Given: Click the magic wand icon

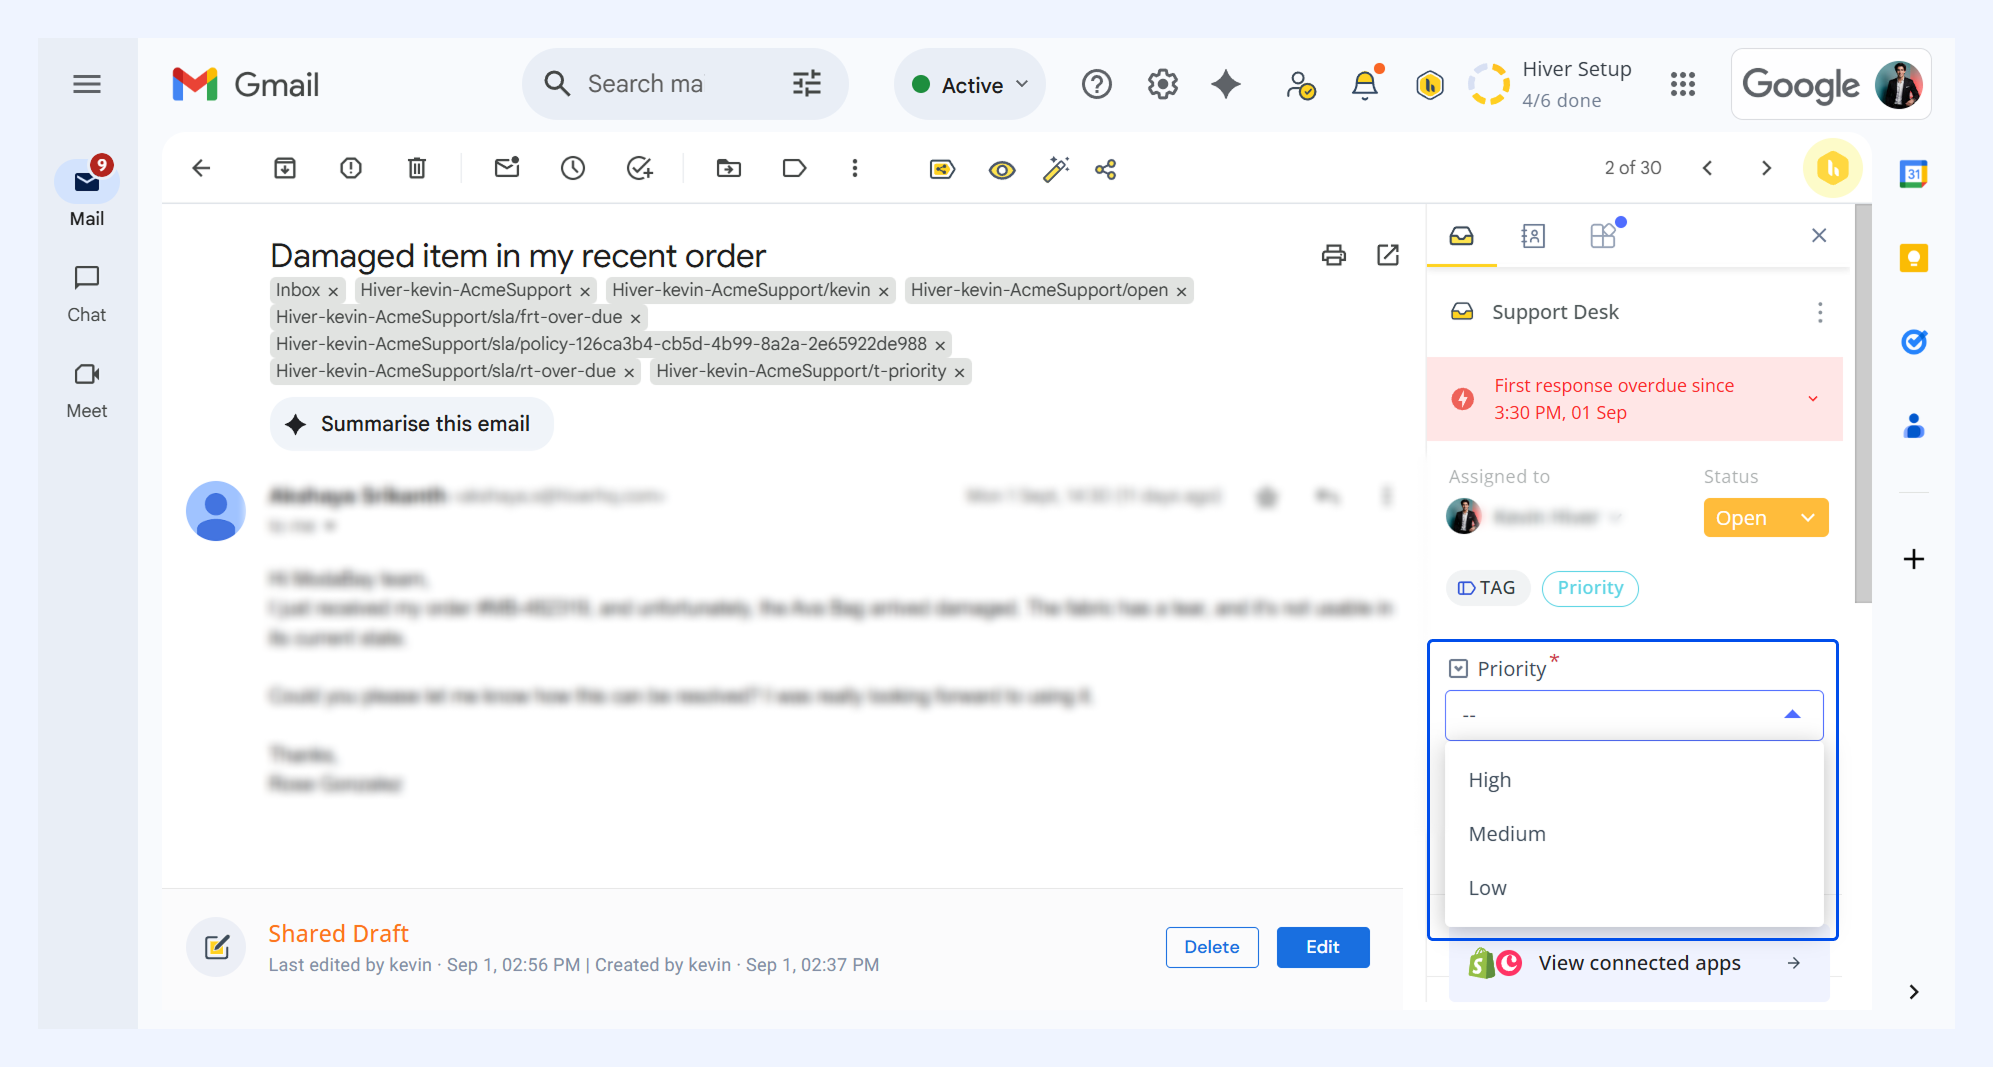Looking at the screenshot, I should pyautogui.click(x=1056, y=169).
